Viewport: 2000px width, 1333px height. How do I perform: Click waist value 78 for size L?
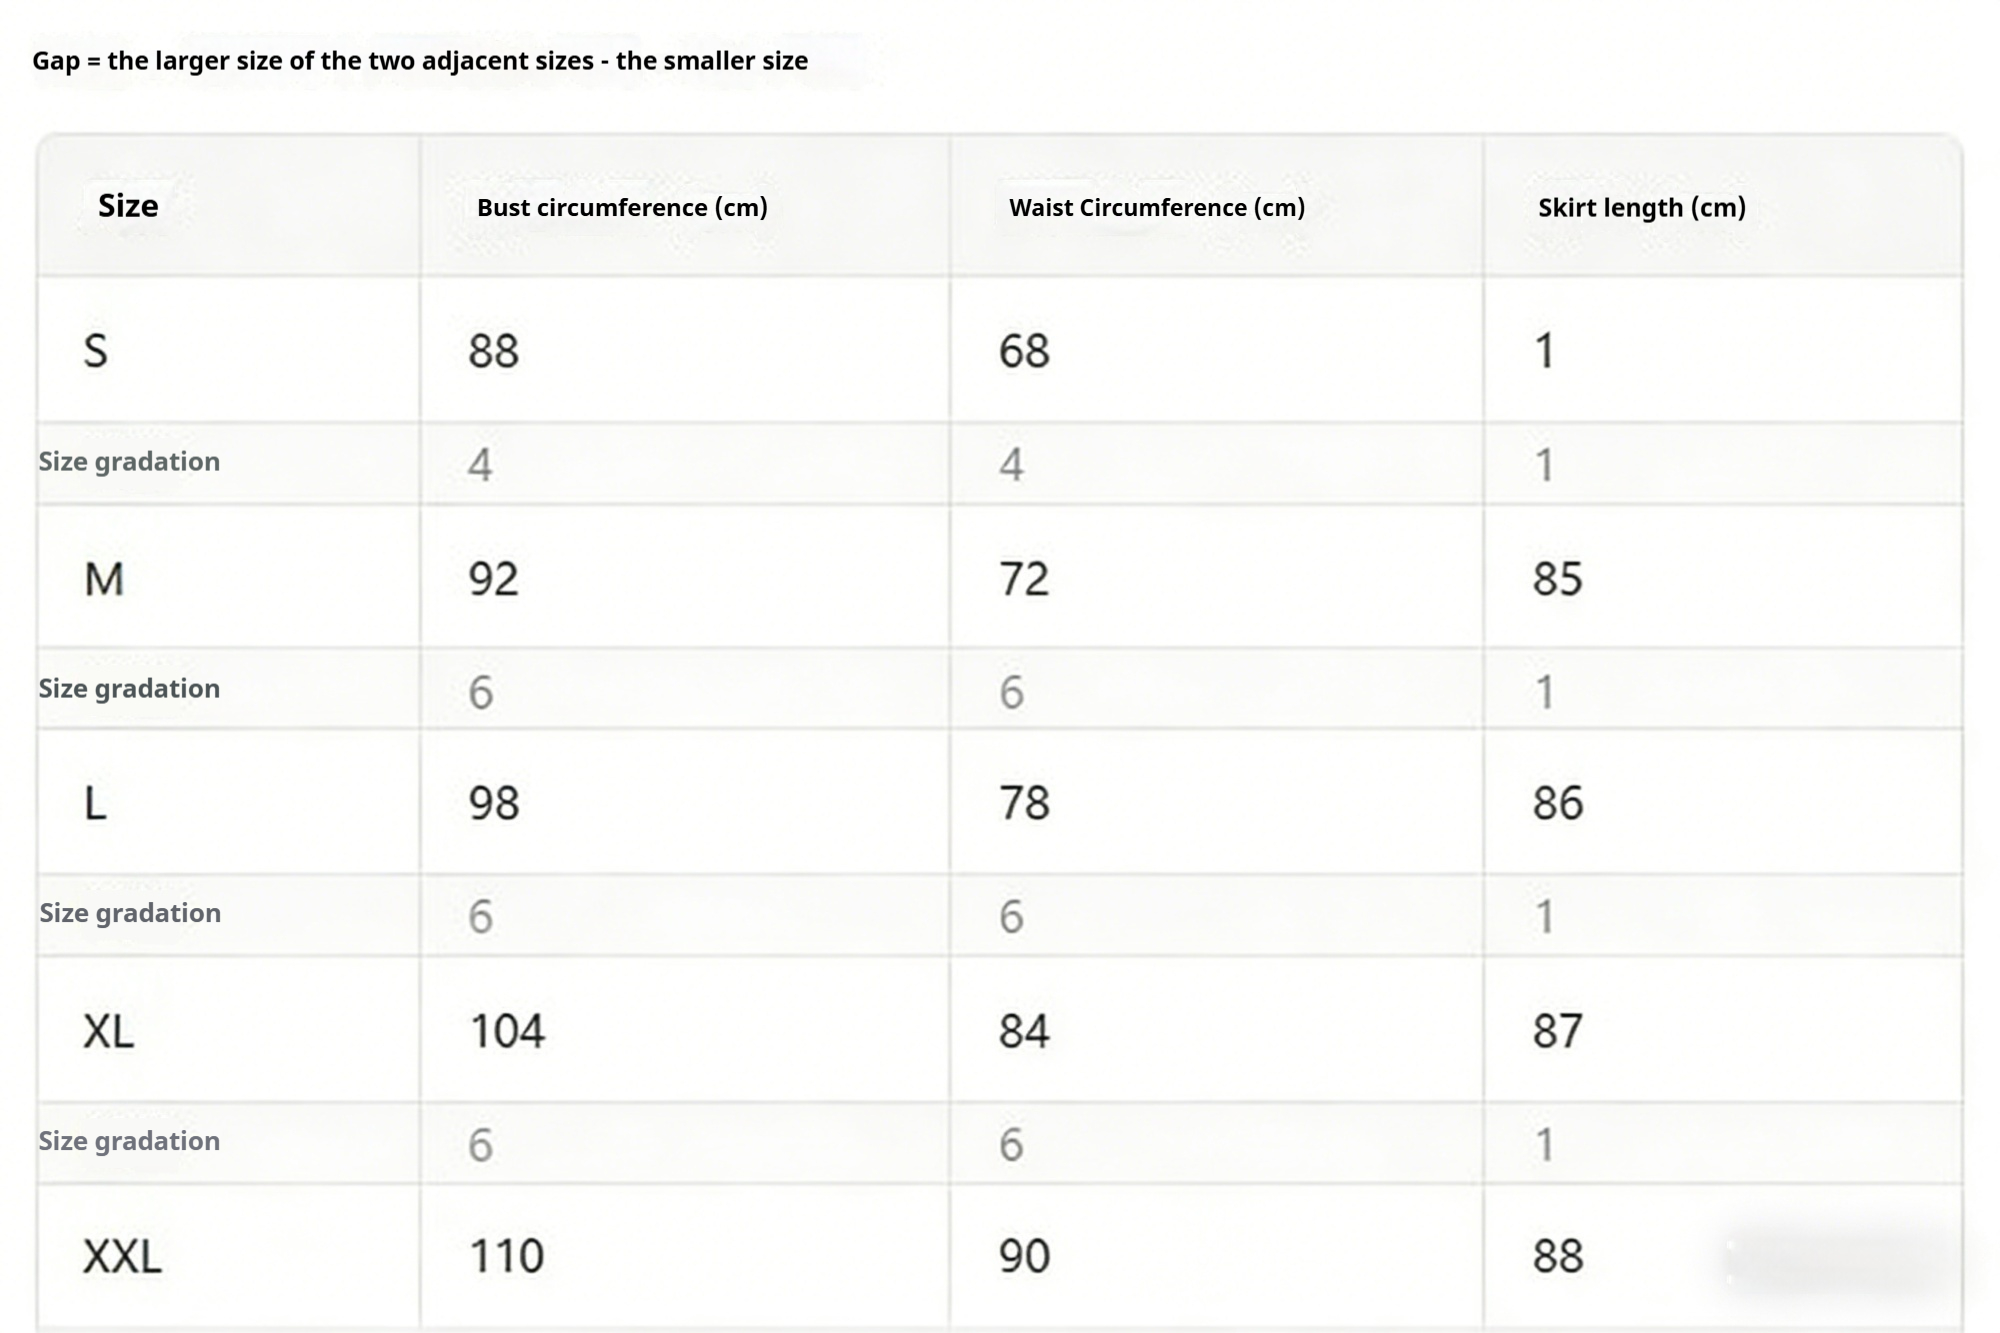point(1024,803)
